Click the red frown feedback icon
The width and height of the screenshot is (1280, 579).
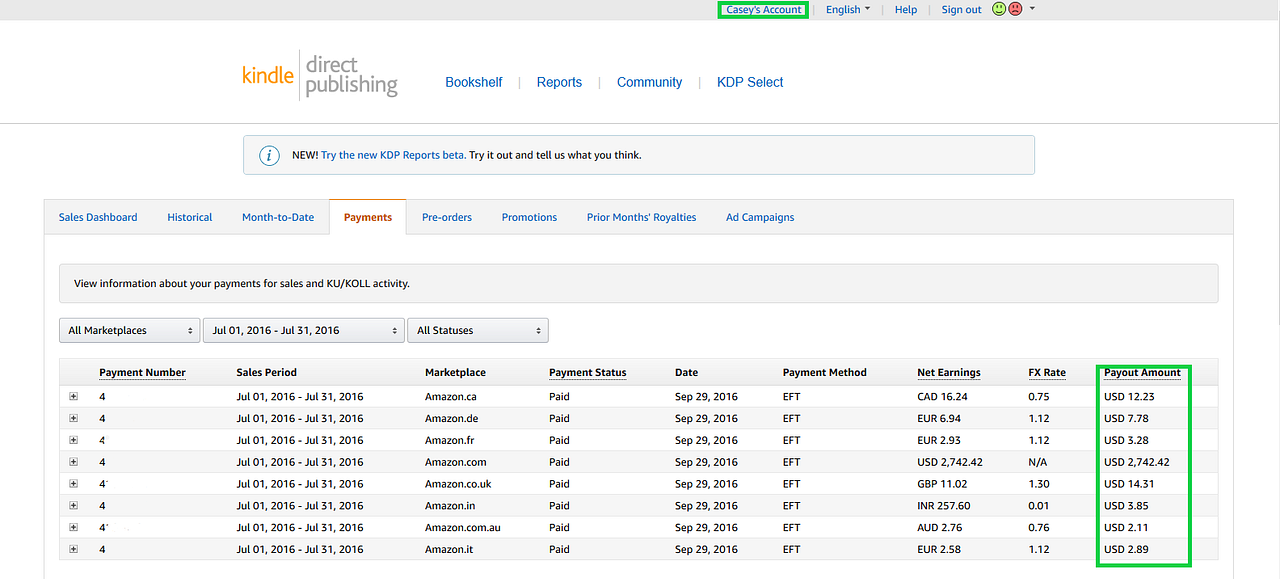click(1015, 9)
